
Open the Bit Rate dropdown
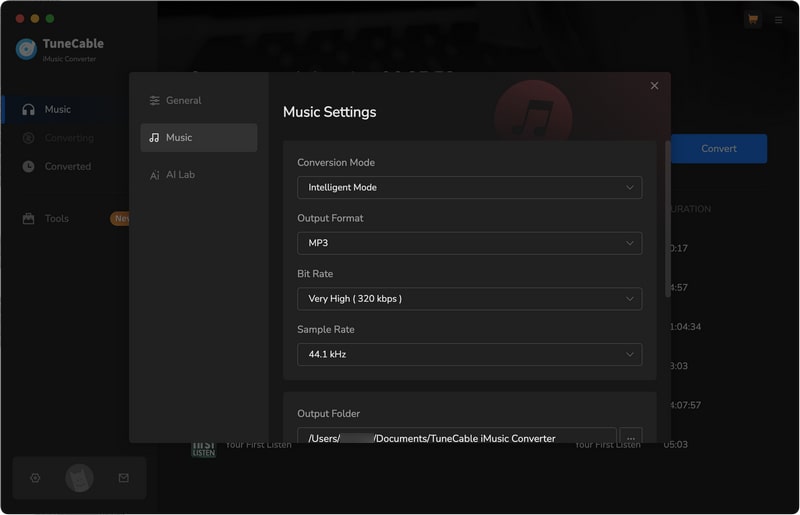tap(469, 299)
